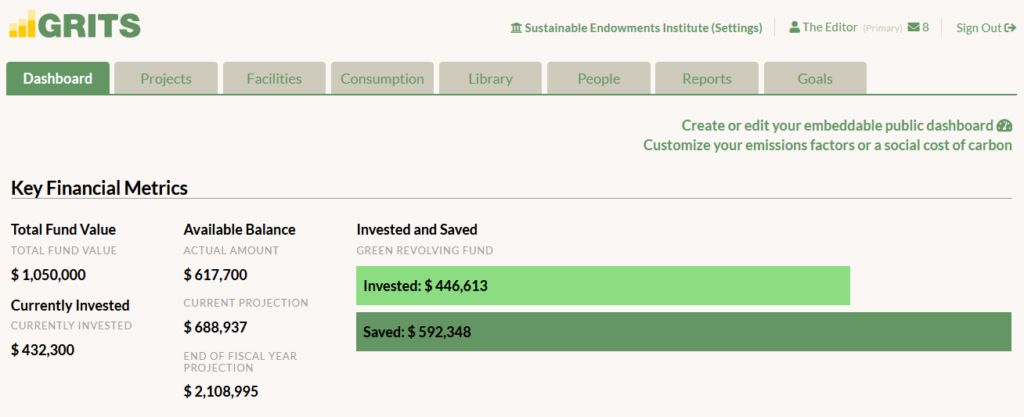This screenshot has width=1024, height=417.
Task: Click the dark green Saved bar
Action: (x=684, y=332)
